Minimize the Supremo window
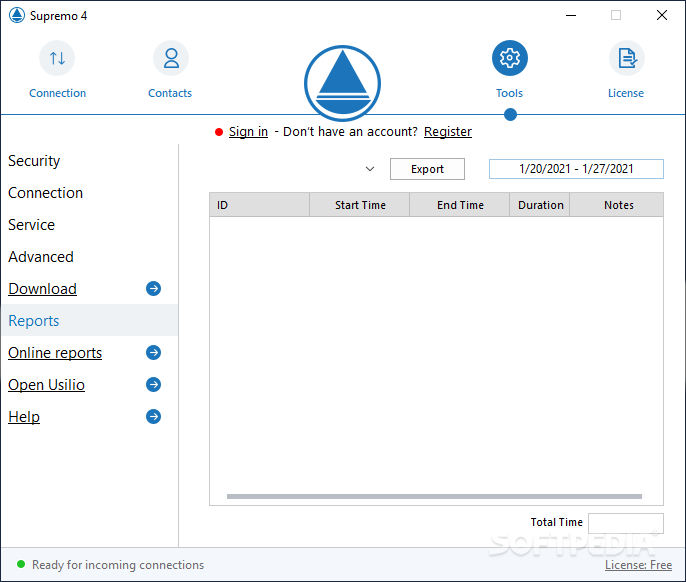686x582 pixels. click(x=571, y=15)
